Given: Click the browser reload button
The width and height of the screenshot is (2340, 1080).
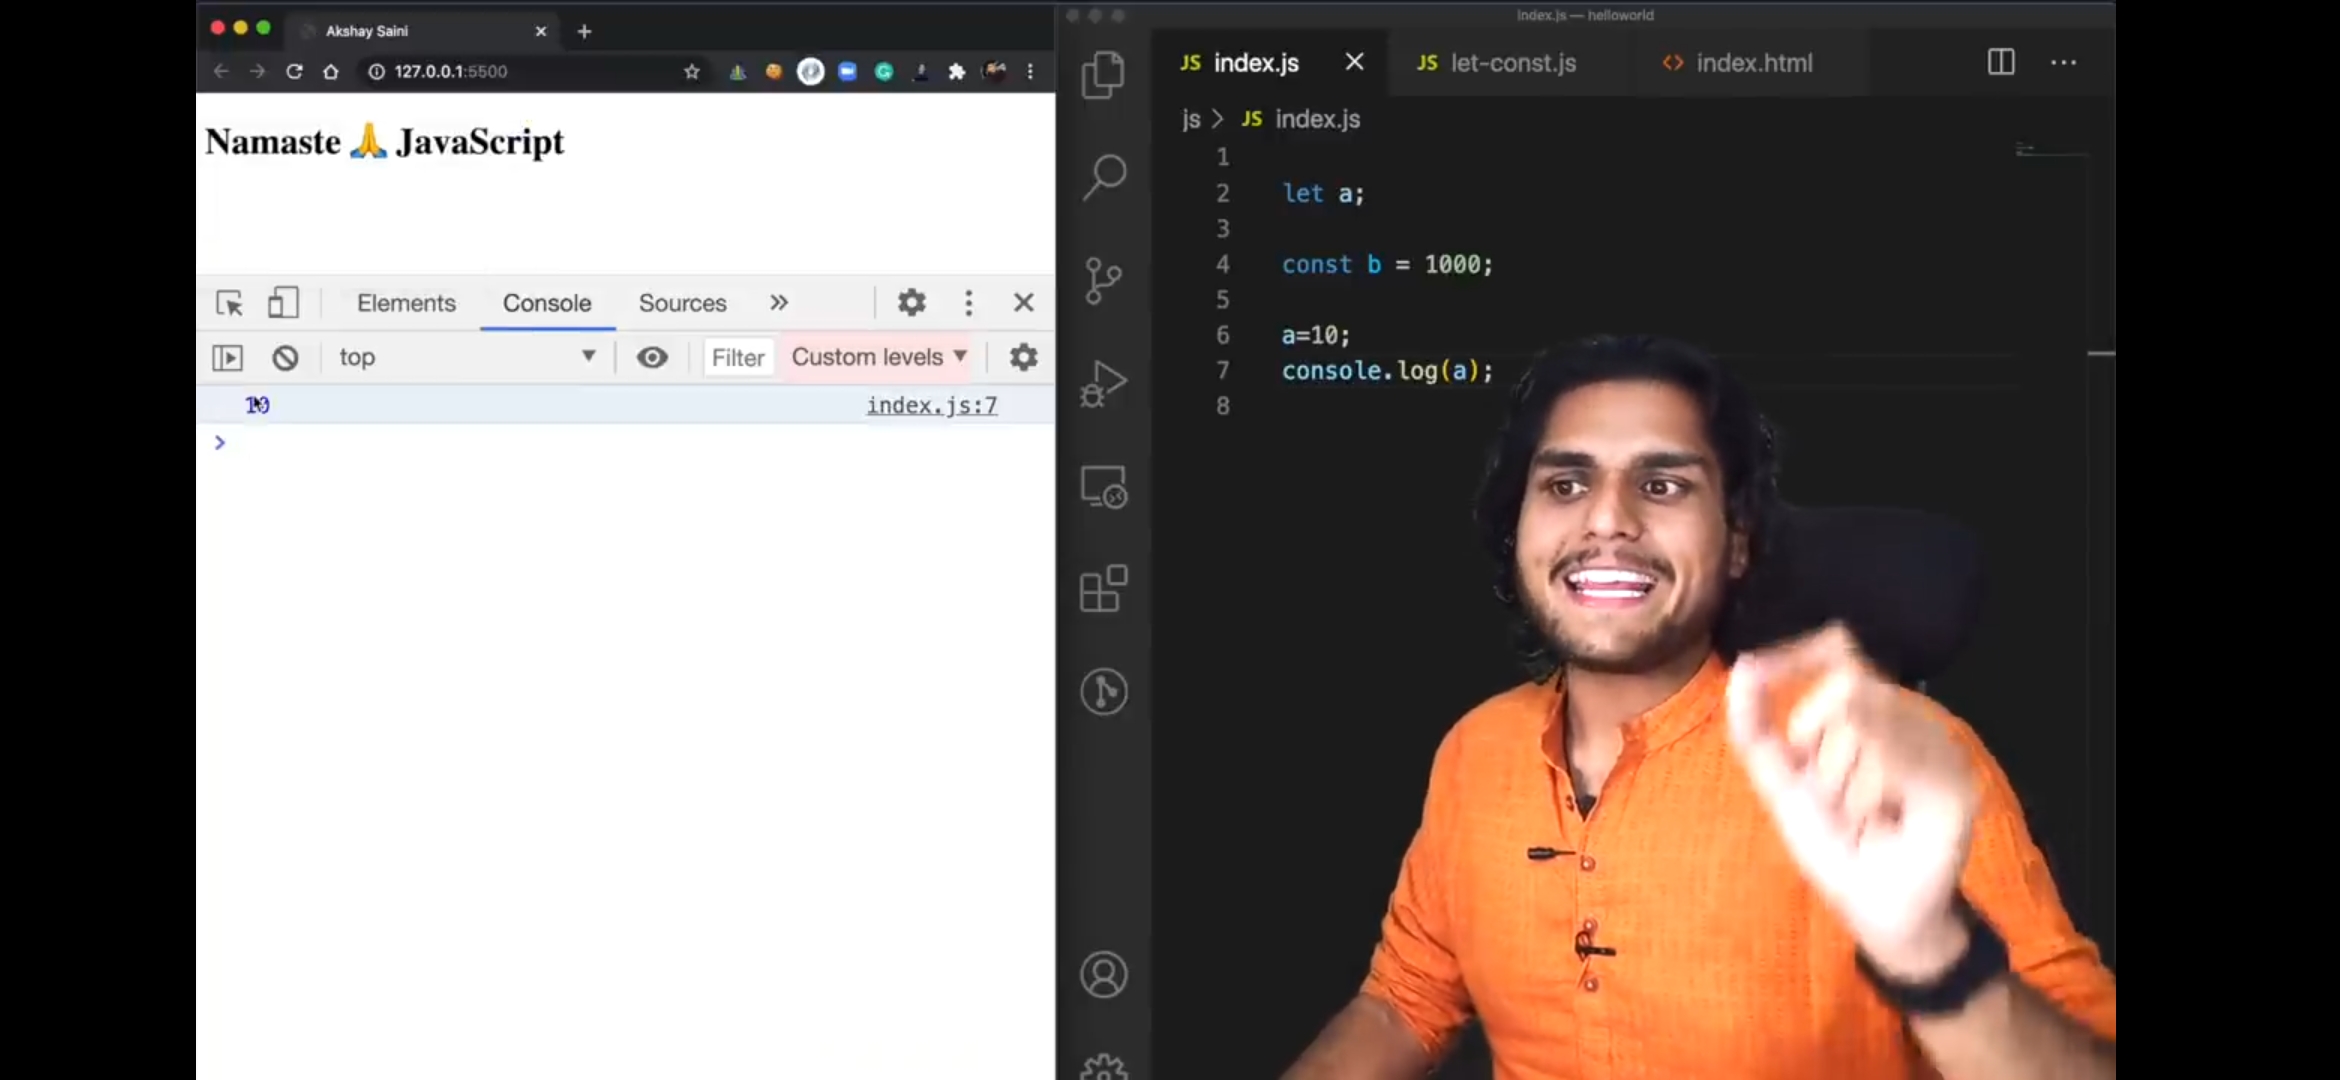Looking at the screenshot, I should pyautogui.click(x=294, y=72).
